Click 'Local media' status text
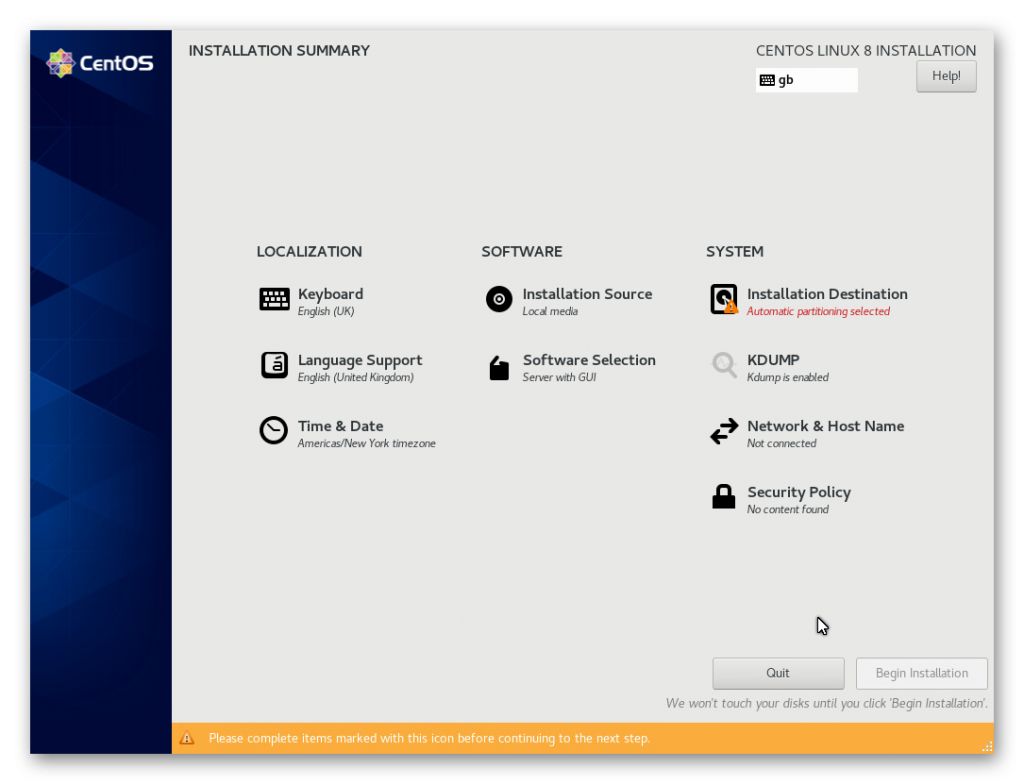Screen dimensions: 1024x784 (550, 312)
